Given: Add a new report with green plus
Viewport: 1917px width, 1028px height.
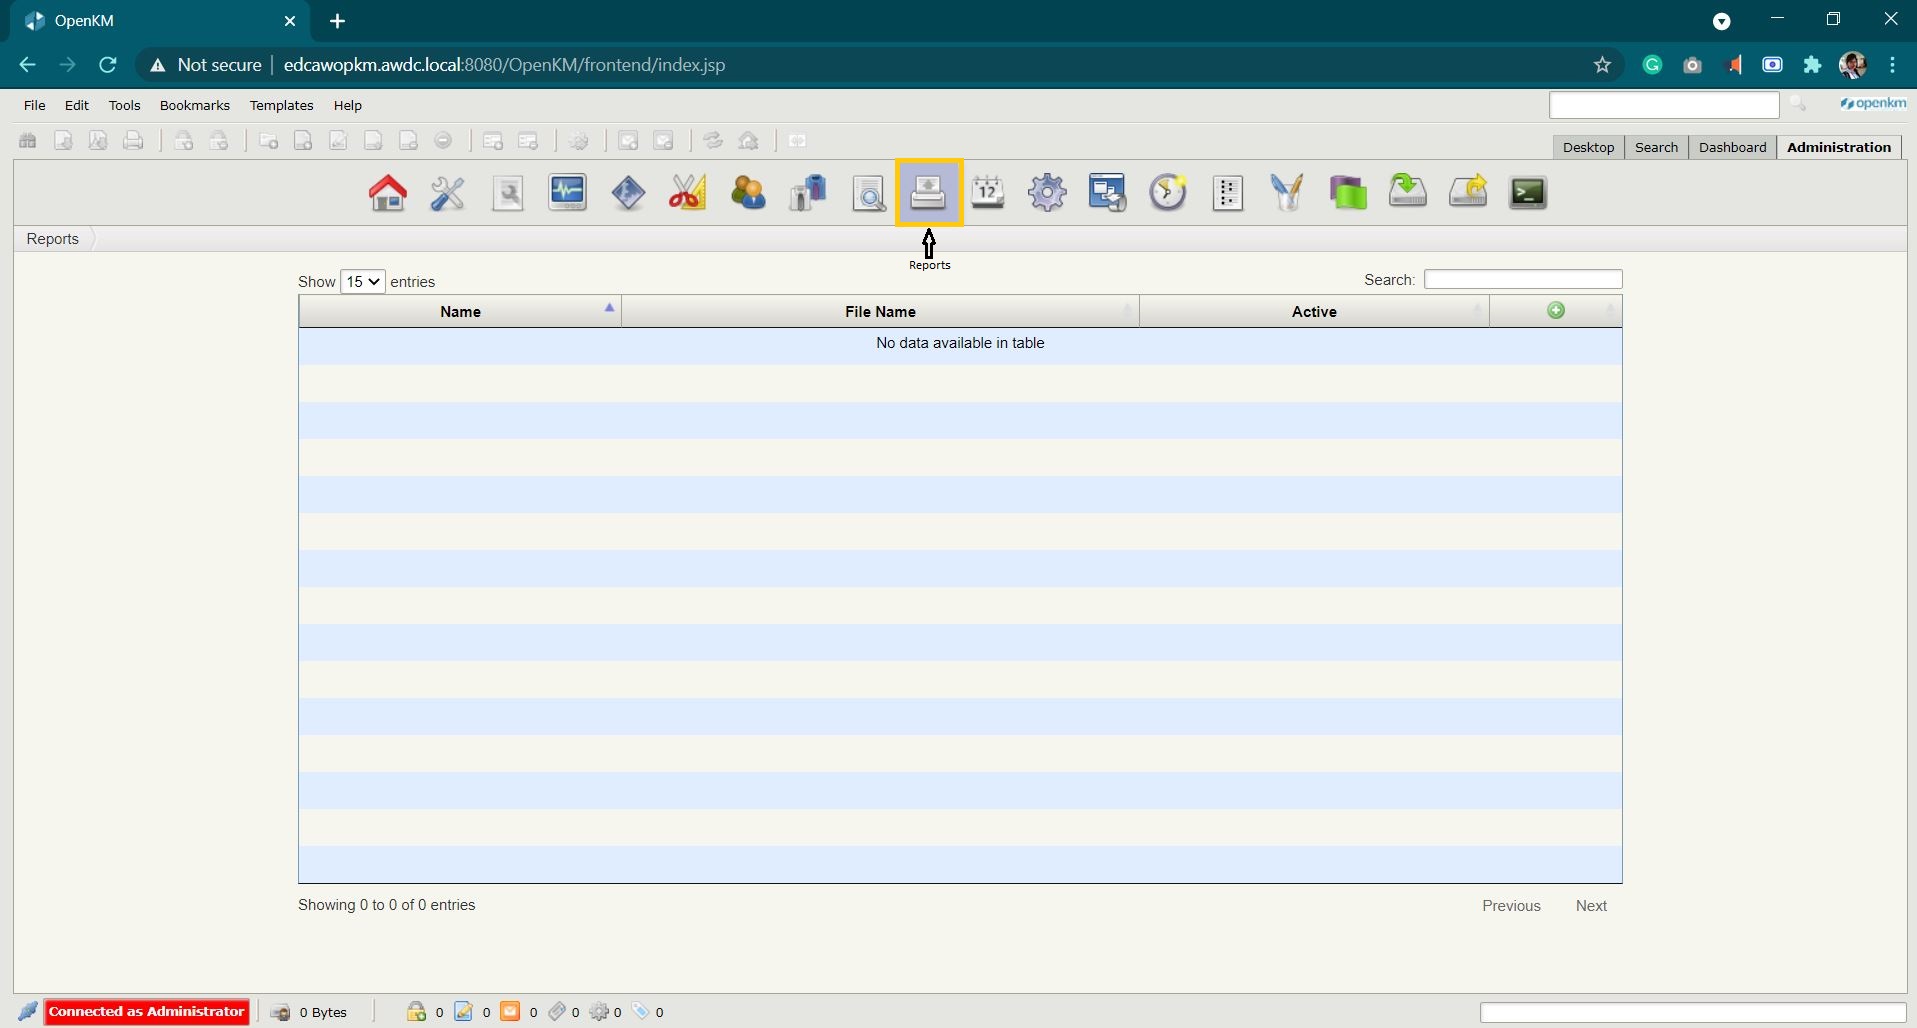Looking at the screenshot, I should [x=1556, y=310].
